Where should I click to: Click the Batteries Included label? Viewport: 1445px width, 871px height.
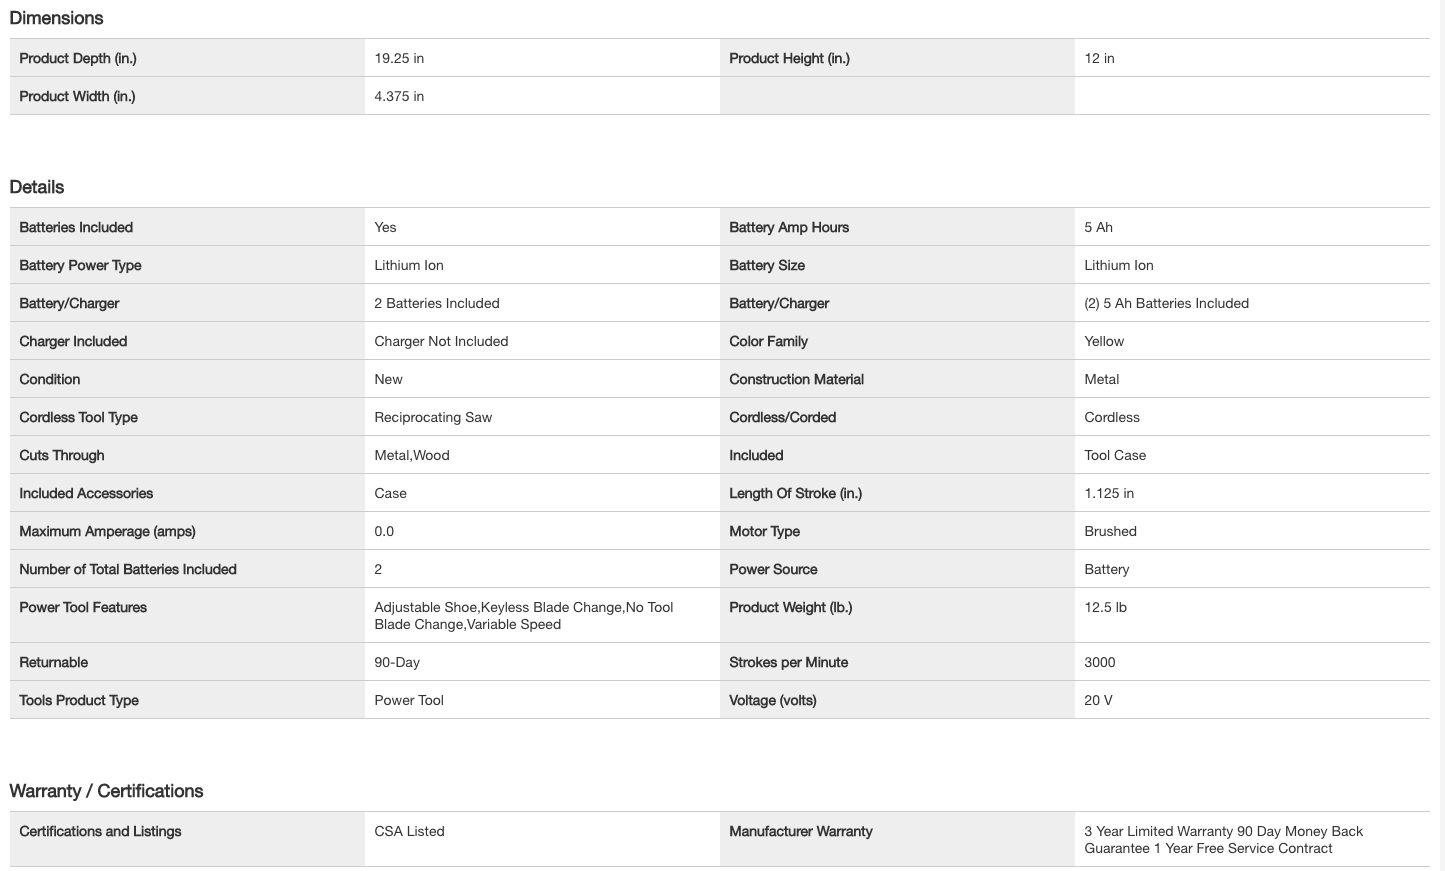click(x=76, y=227)
